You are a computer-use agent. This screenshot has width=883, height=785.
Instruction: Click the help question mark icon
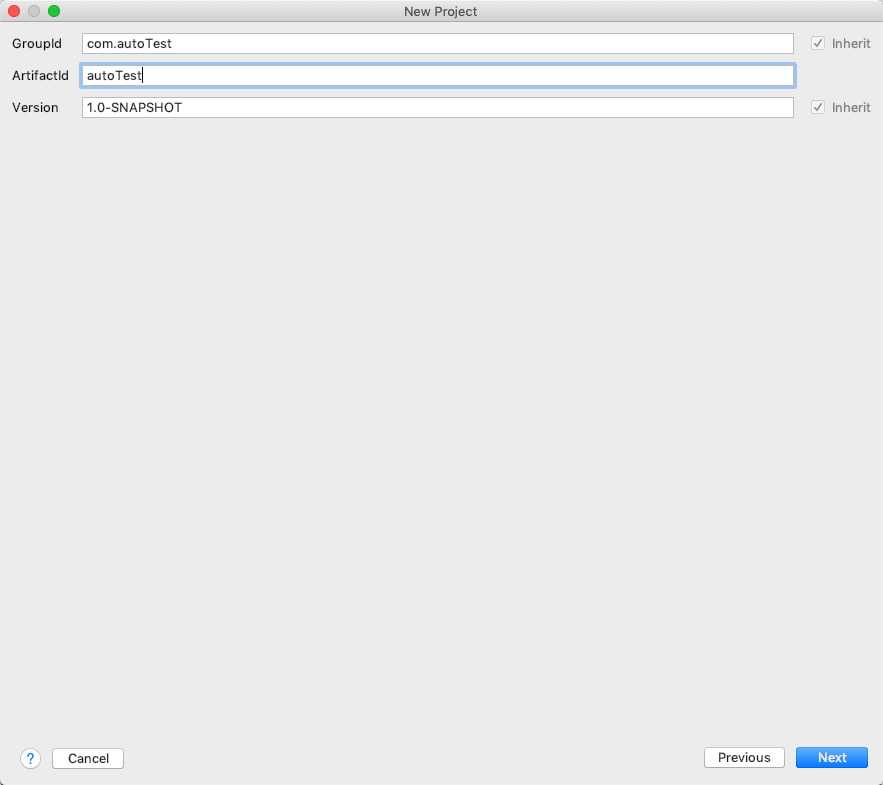[x=30, y=759]
